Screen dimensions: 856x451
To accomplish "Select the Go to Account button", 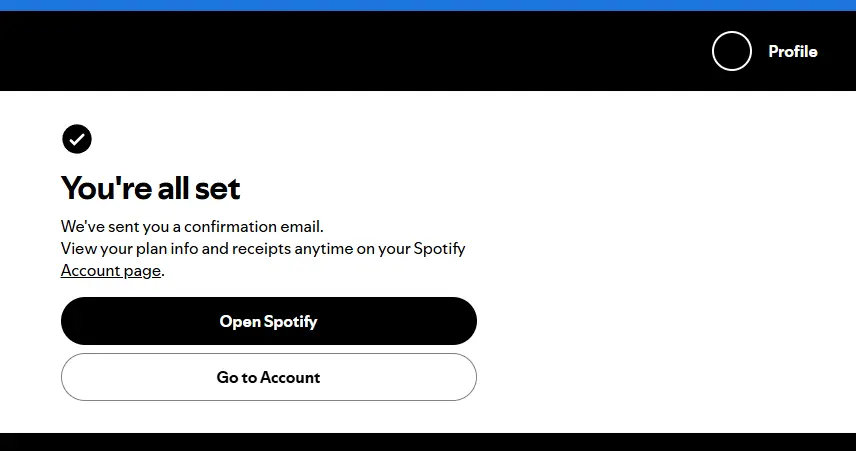I will pos(269,377).
